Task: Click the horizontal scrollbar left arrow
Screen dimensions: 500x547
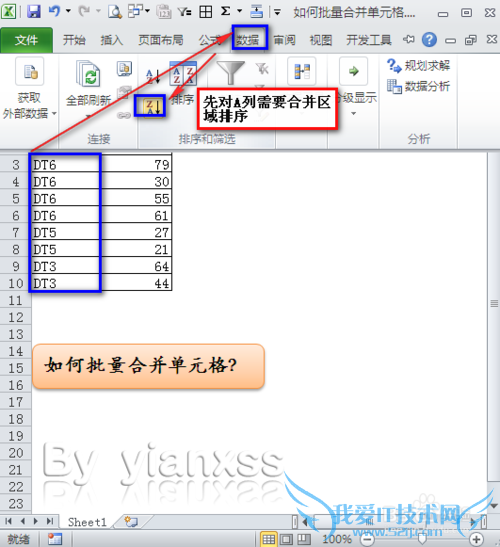Action: pos(305,522)
